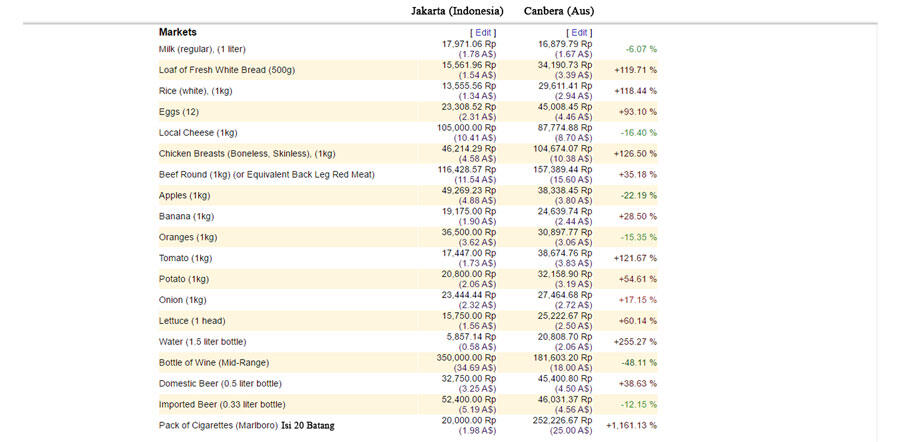
Task: Select the +28.50 % difference for Banana
Action: coord(638,216)
